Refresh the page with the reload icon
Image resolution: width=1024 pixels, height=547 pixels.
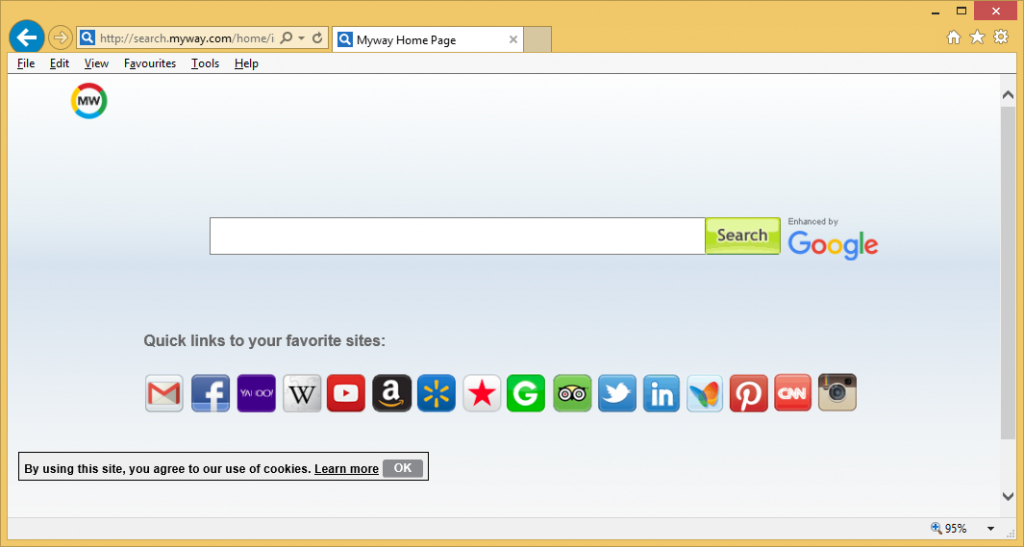click(317, 38)
